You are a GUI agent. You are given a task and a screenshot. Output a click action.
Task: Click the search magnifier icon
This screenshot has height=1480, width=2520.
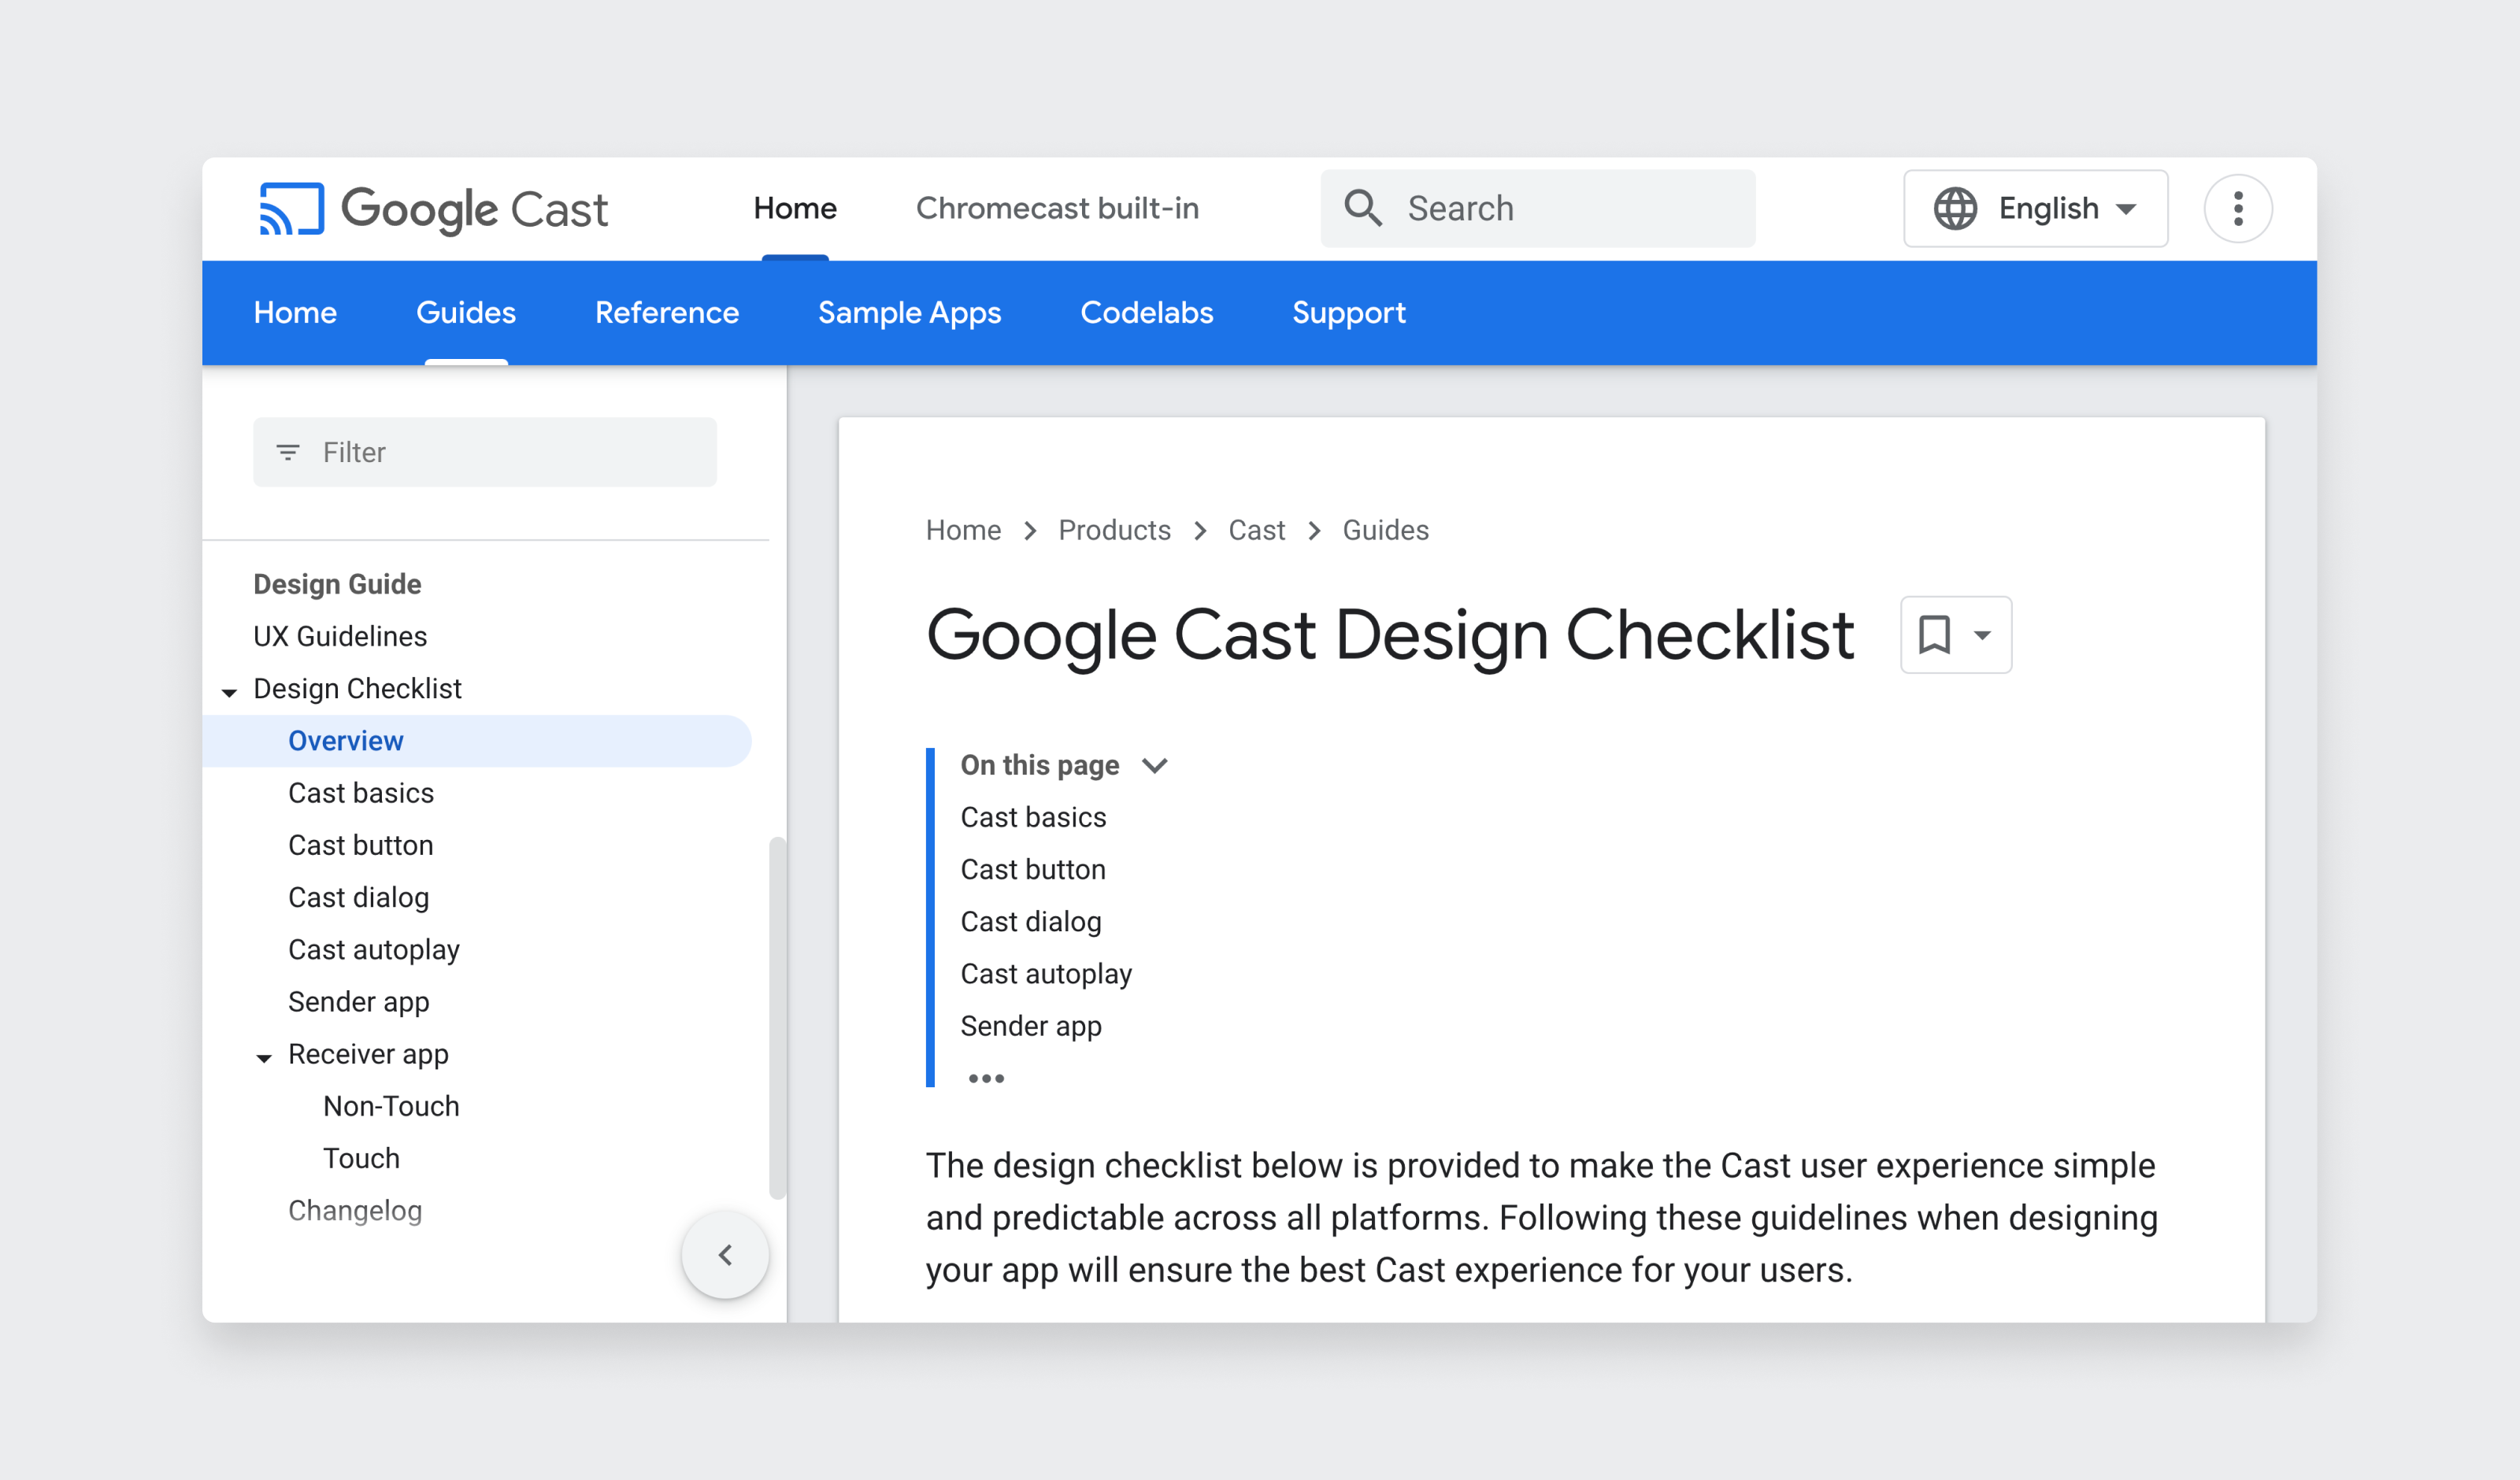click(x=1362, y=209)
